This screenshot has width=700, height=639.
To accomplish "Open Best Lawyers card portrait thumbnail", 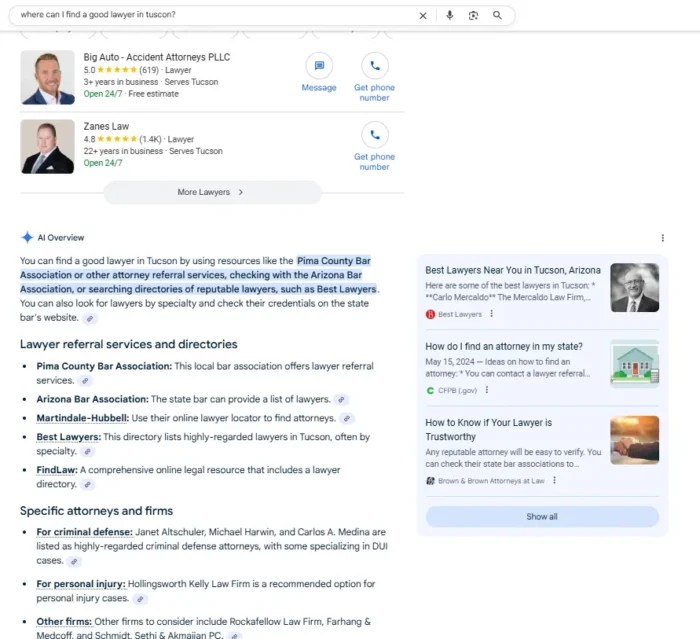I will 634,288.
